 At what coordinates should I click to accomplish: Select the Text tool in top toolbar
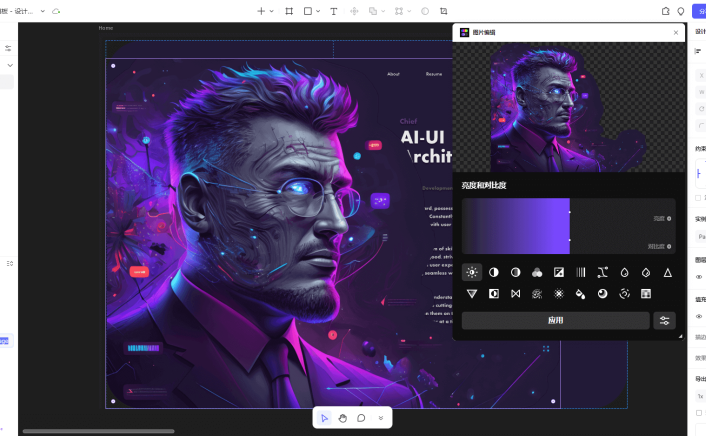click(x=333, y=11)
